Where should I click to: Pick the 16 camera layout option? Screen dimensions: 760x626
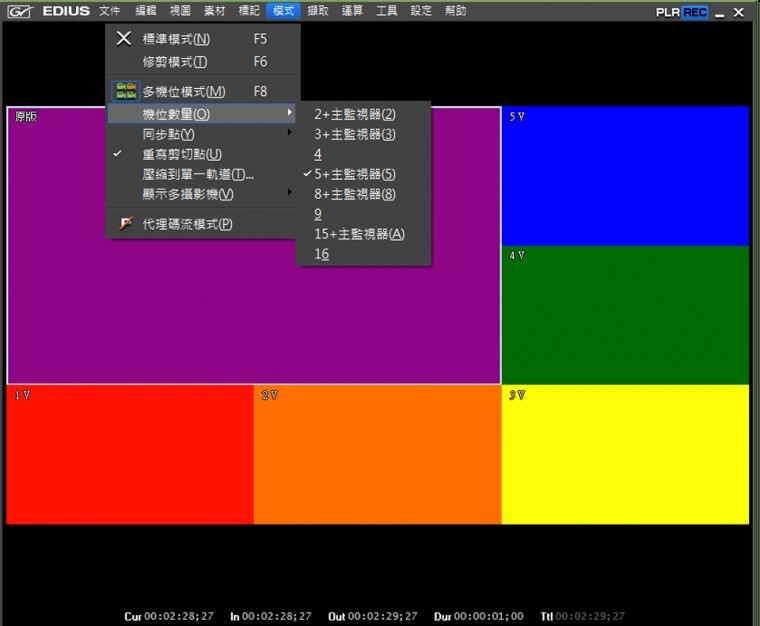click(321, 254)
